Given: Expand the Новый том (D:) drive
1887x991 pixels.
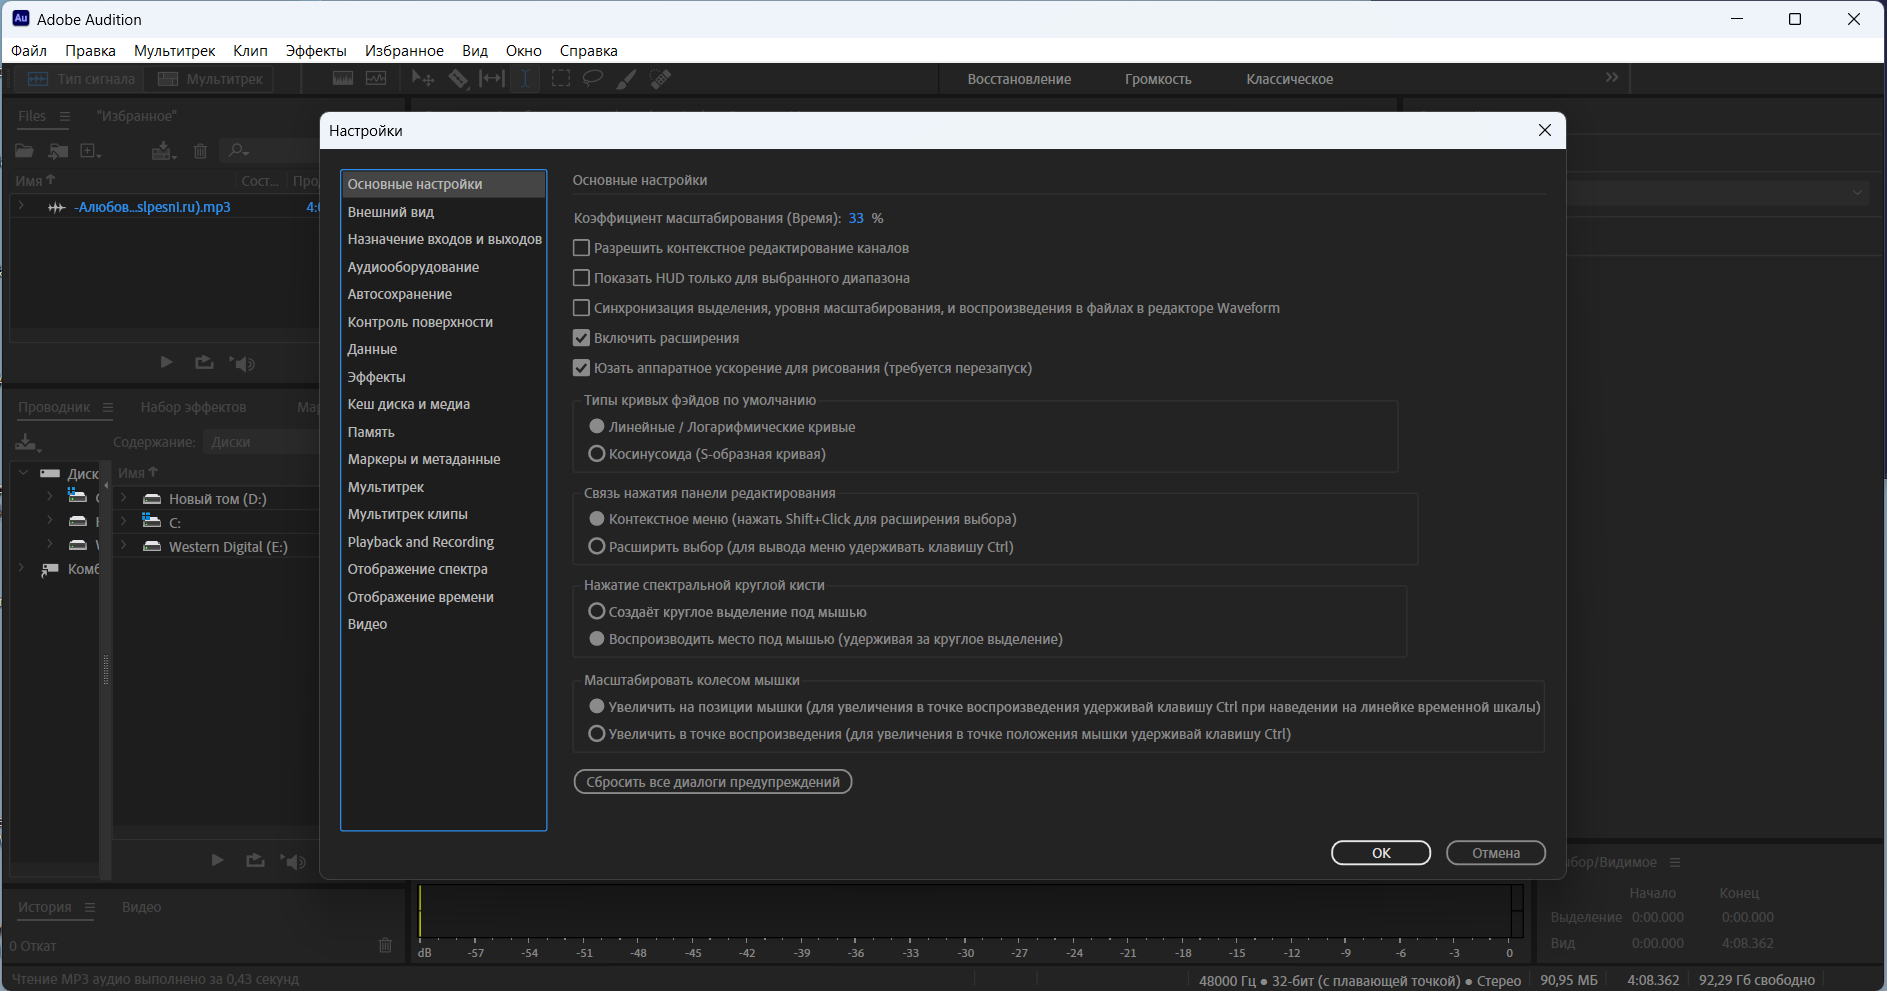Looking at the screenshot, I should tap(123, 498).
